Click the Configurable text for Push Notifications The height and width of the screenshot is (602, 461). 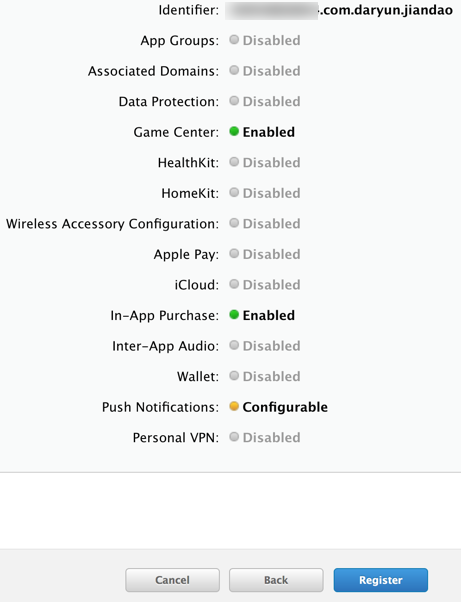click(x=285, y=407)
